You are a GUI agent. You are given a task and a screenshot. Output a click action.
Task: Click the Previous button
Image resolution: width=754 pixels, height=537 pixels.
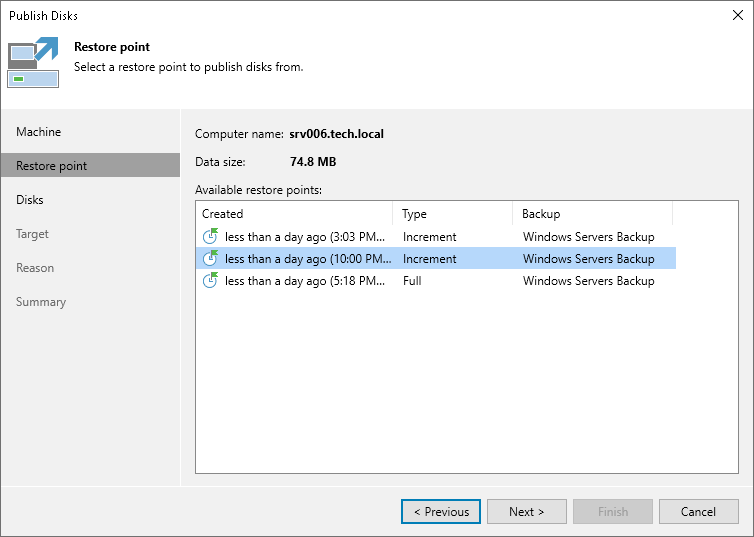pos(441,512)
